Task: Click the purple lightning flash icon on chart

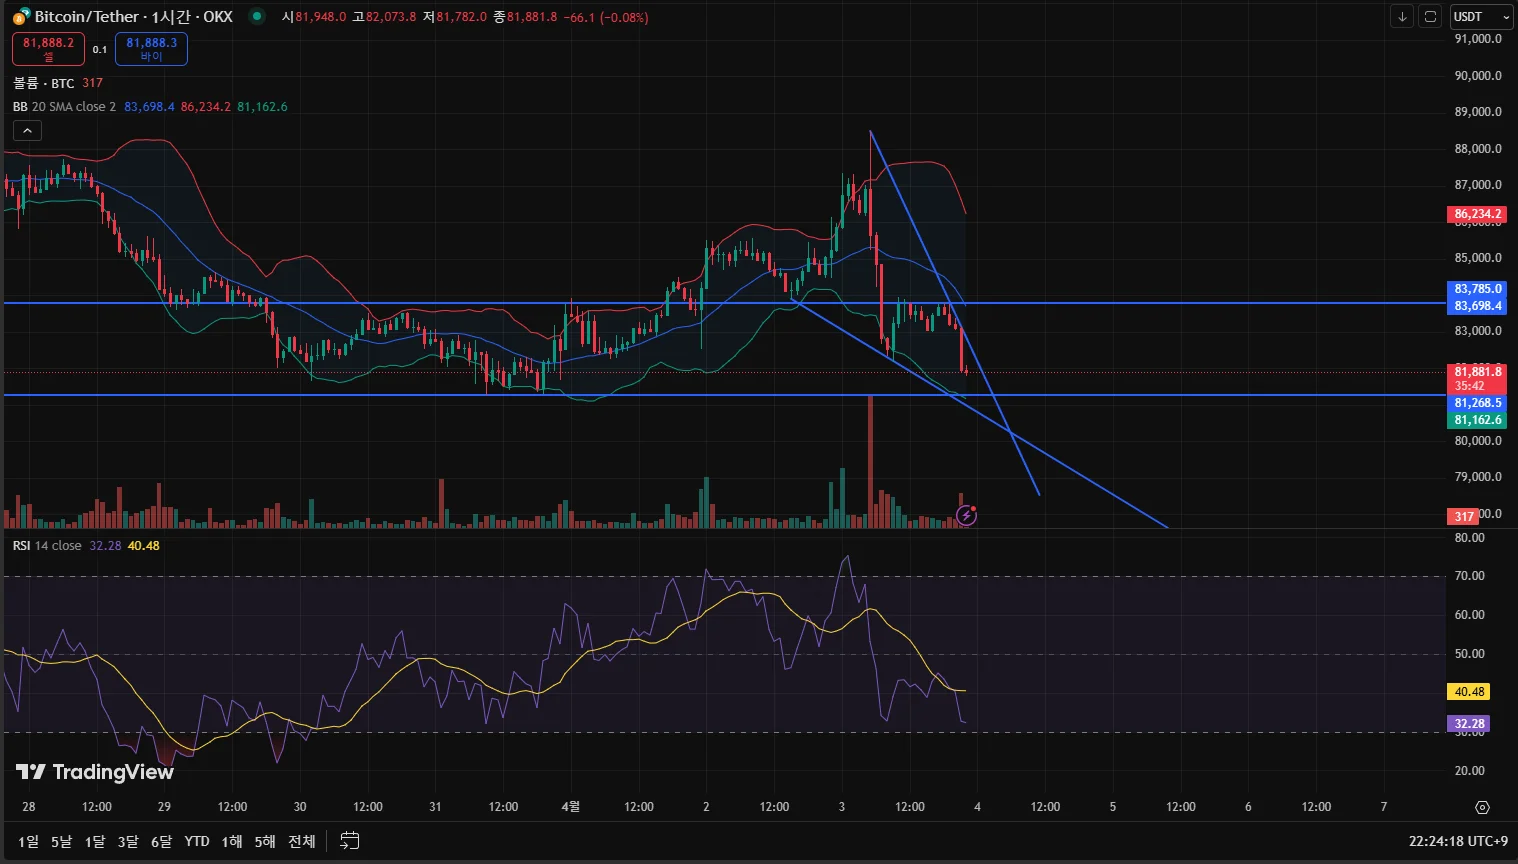Action: pos(966,515)
